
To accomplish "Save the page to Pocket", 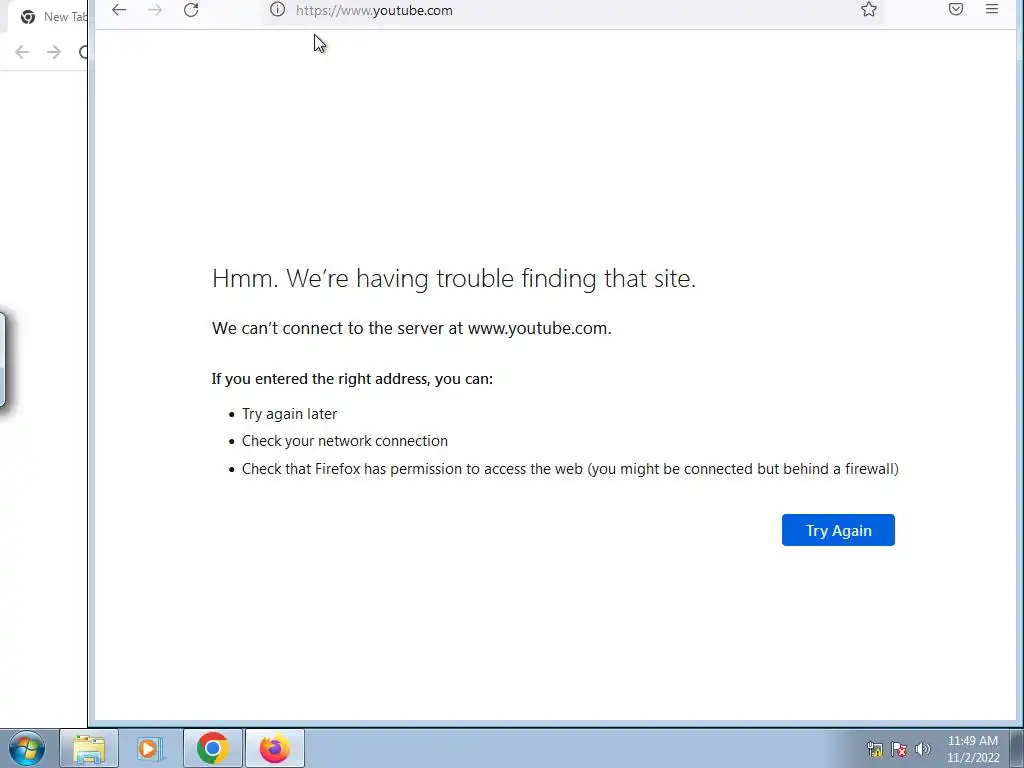I will (955, 10).
